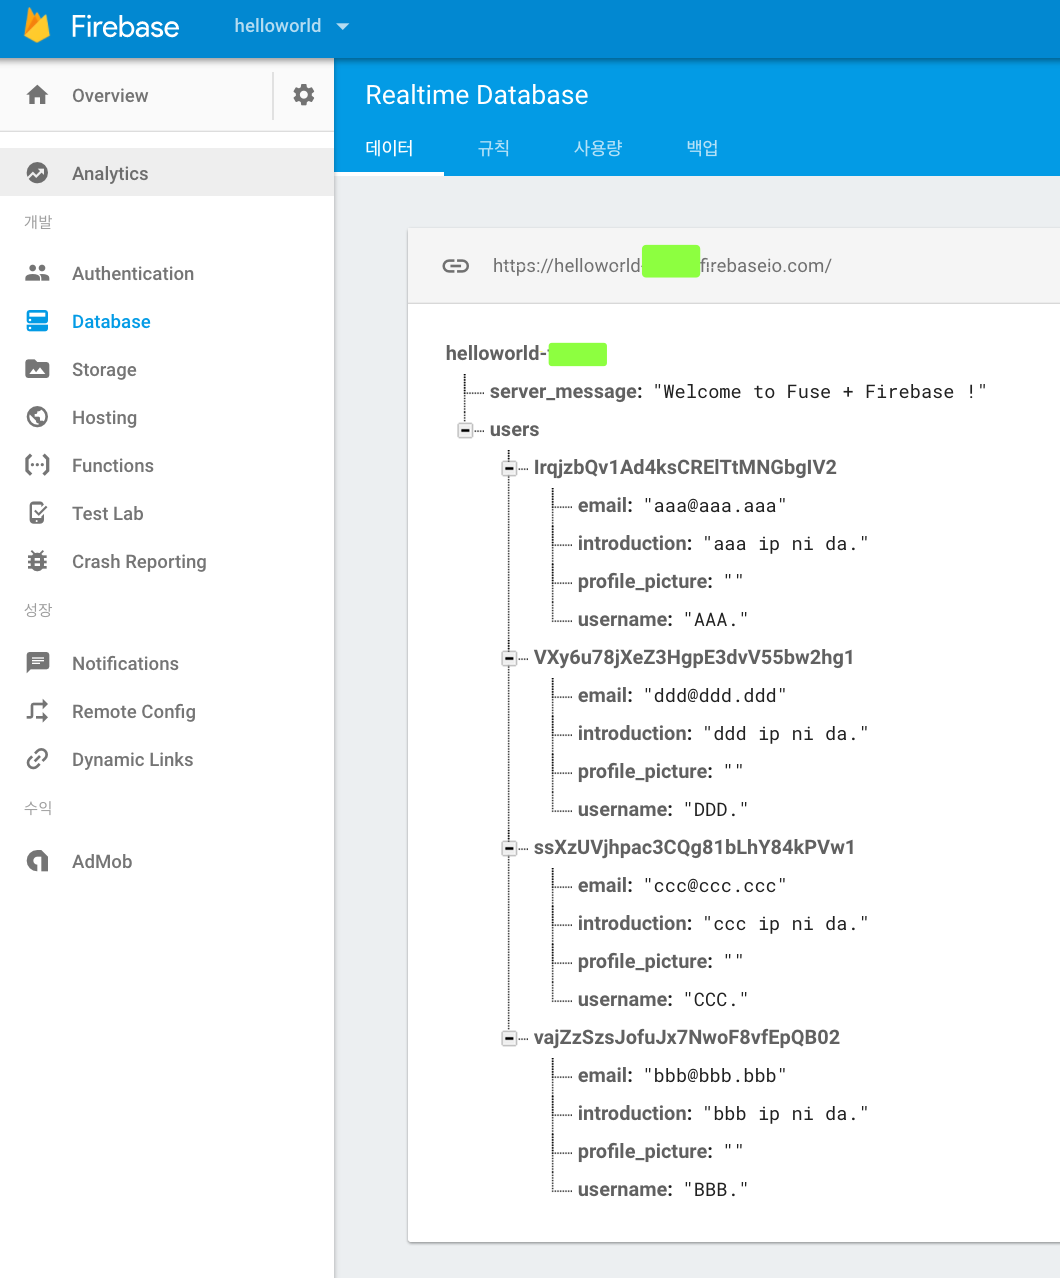This screenshot has height=1278, width=1060.
Task: Select the users key label
Action: coord(514,430)
